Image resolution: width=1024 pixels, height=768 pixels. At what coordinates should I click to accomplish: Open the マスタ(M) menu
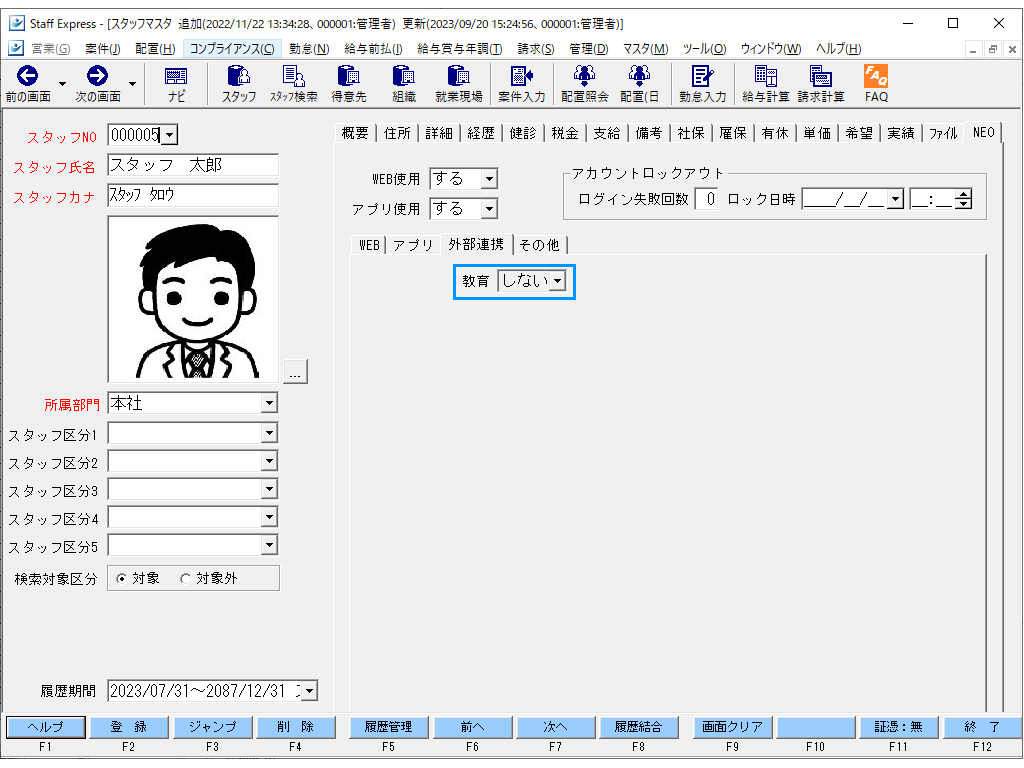[645, 49]
